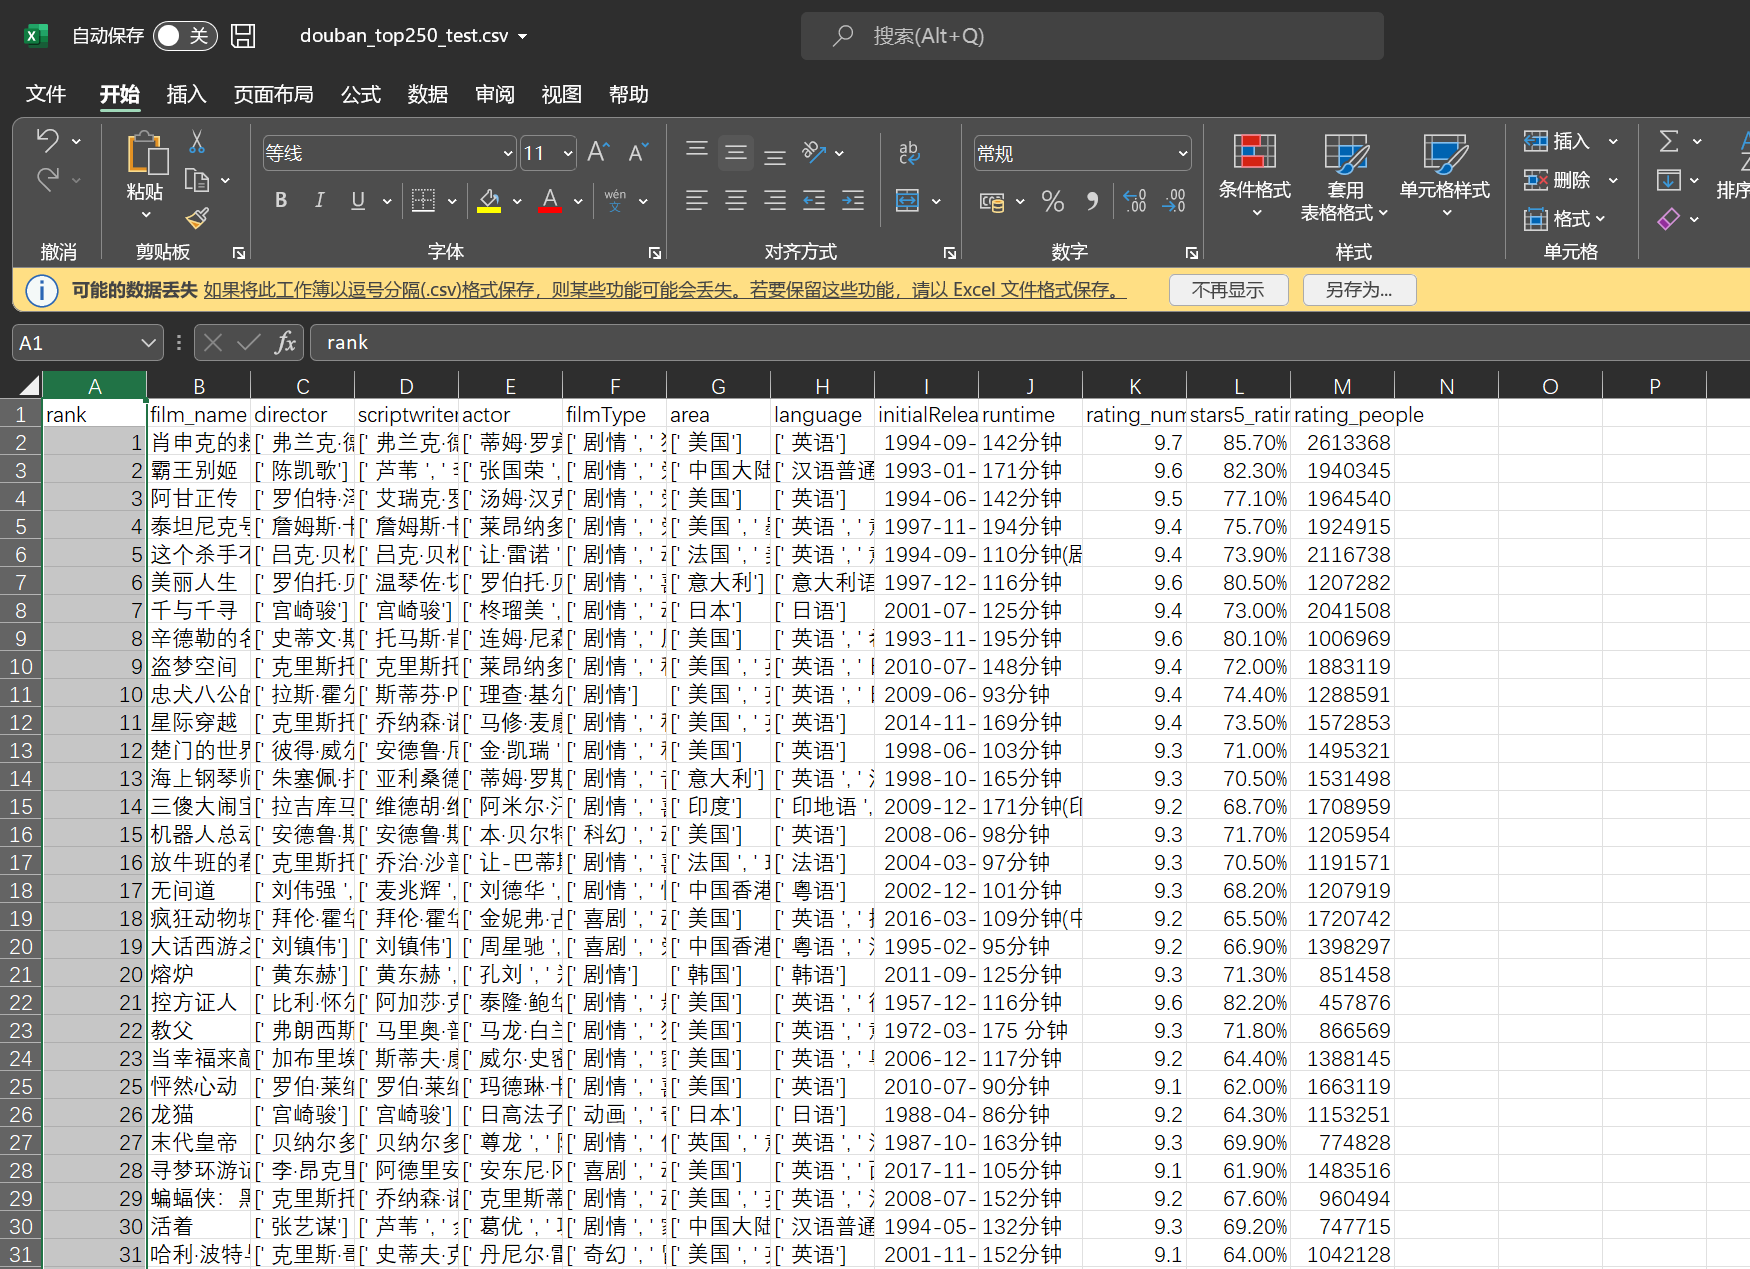Toggle Bold formatting

(281, 201)
